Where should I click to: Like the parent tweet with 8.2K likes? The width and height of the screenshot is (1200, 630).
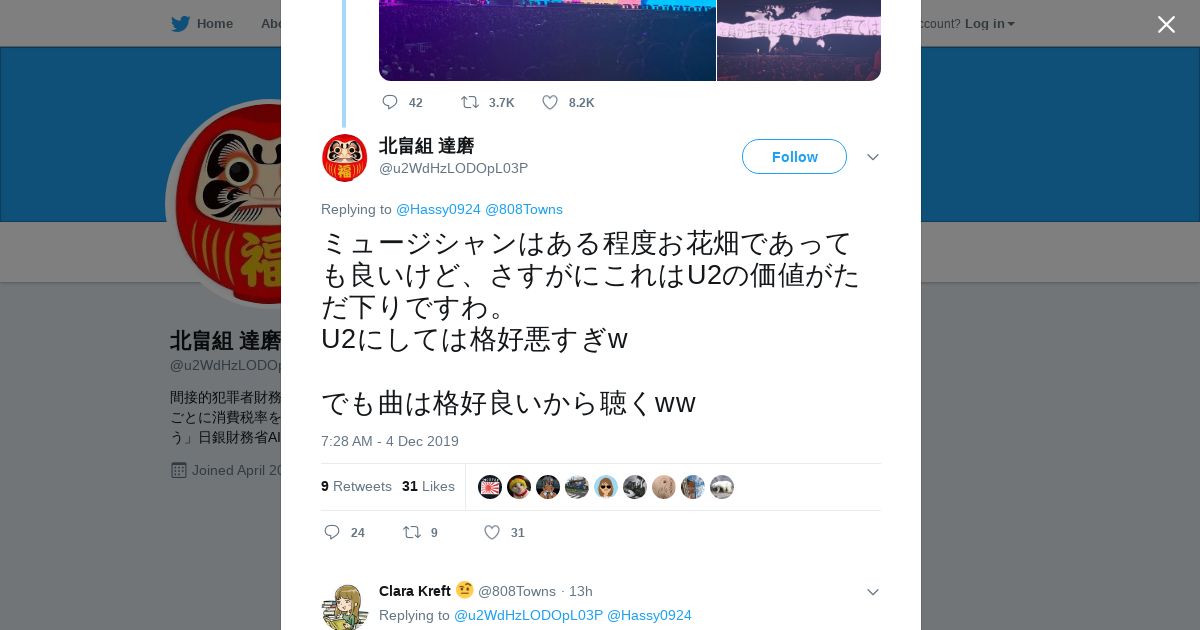pyautogui.click(x=550, y=102)
